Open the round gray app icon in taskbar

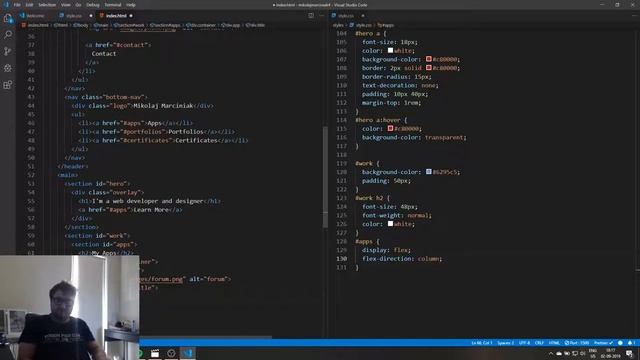tap(171, 353)
